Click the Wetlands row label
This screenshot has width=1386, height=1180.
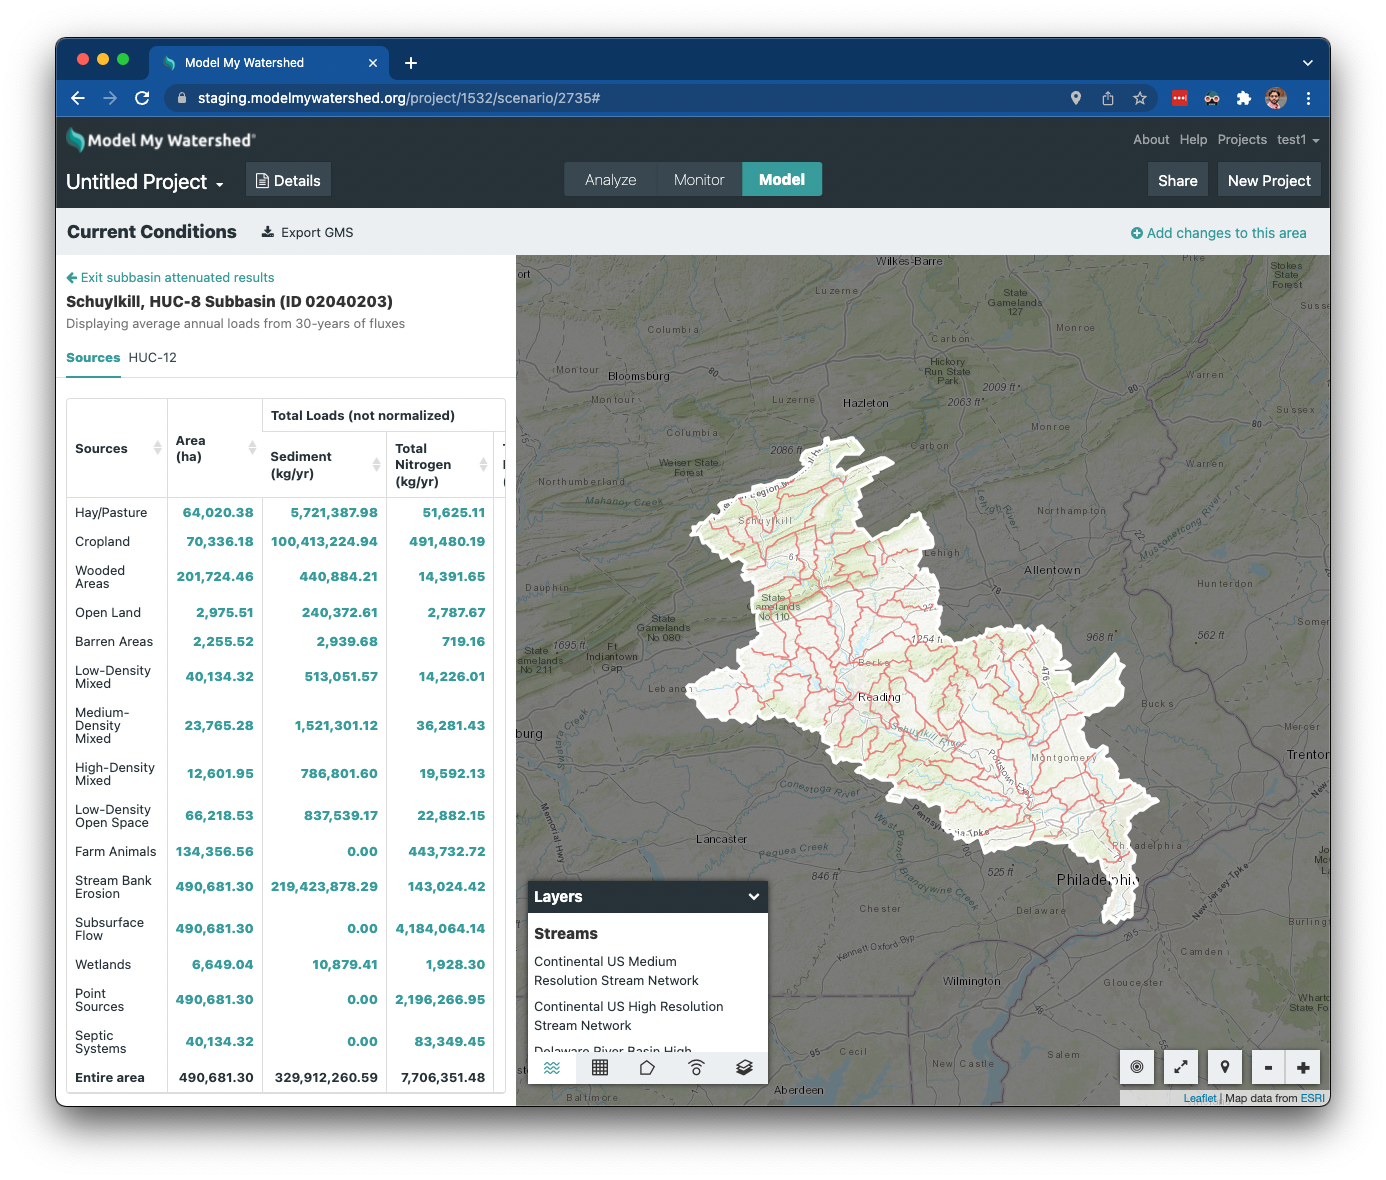pyautogui.click(x=103, y=965)
